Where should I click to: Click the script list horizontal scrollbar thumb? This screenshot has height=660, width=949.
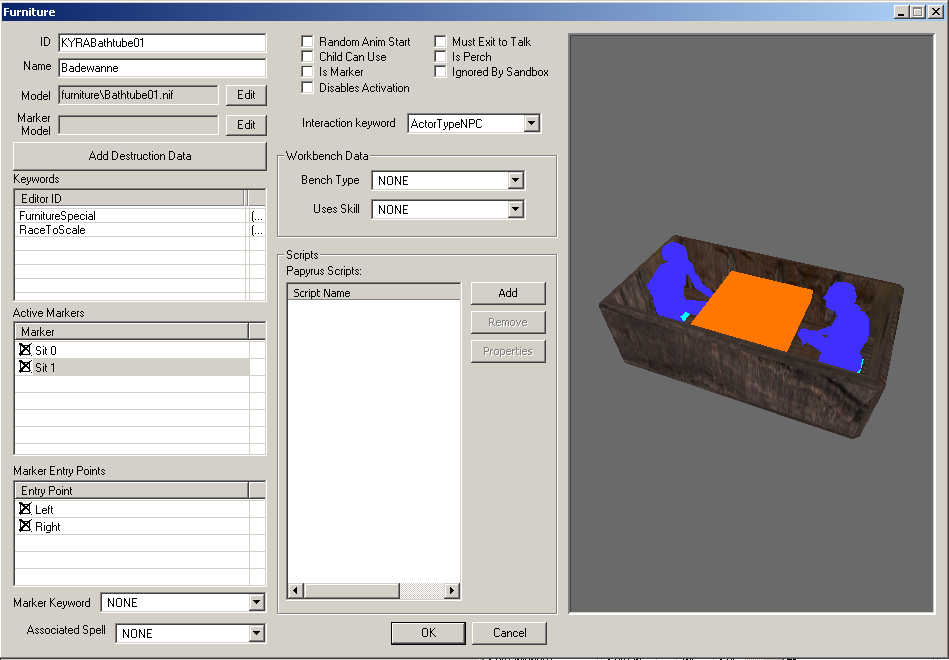352,590
